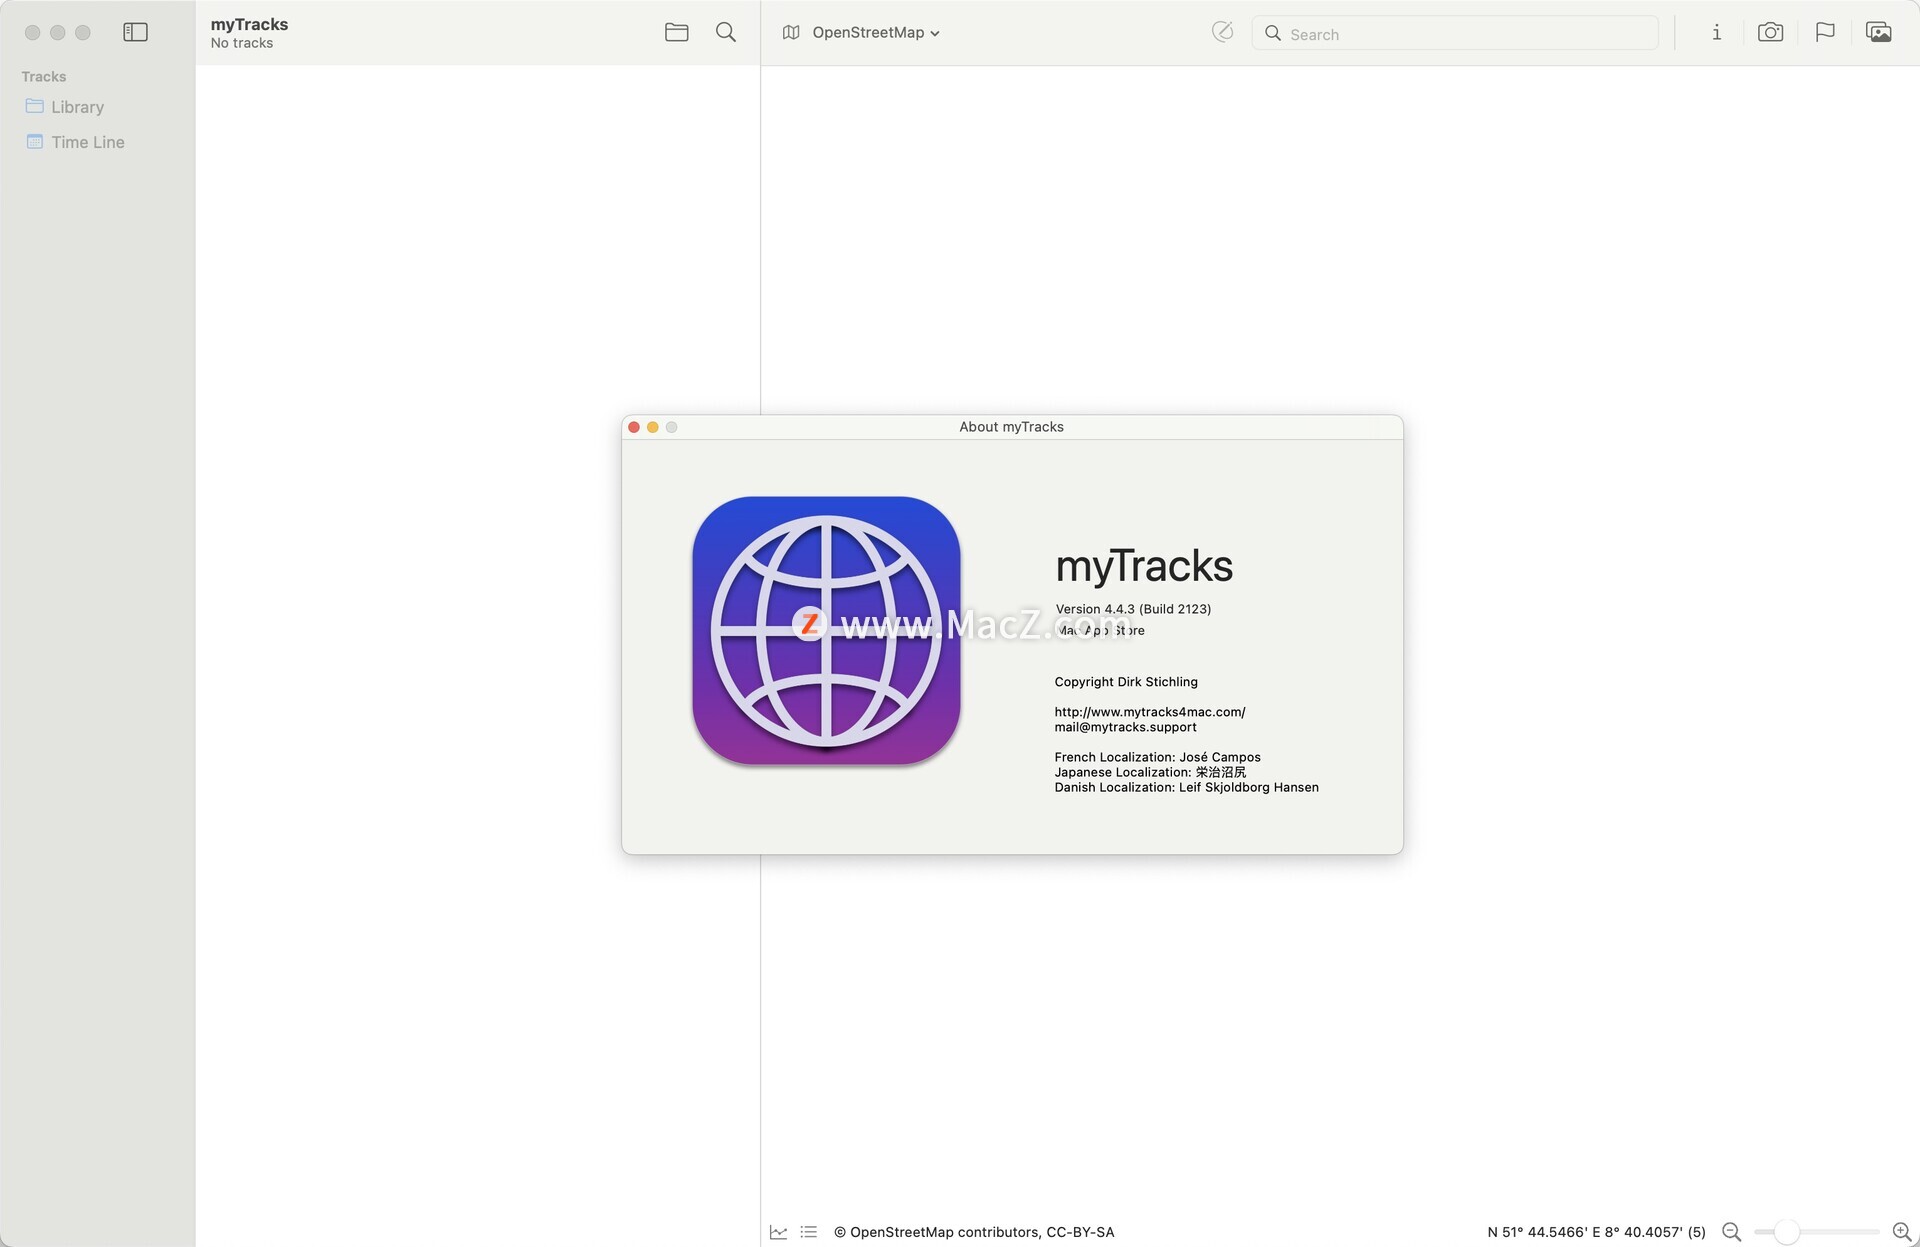Toggle the sidebar panel icon
Screen dimensions: 1920x1247
pyautogui.click(x=135, y=32)
